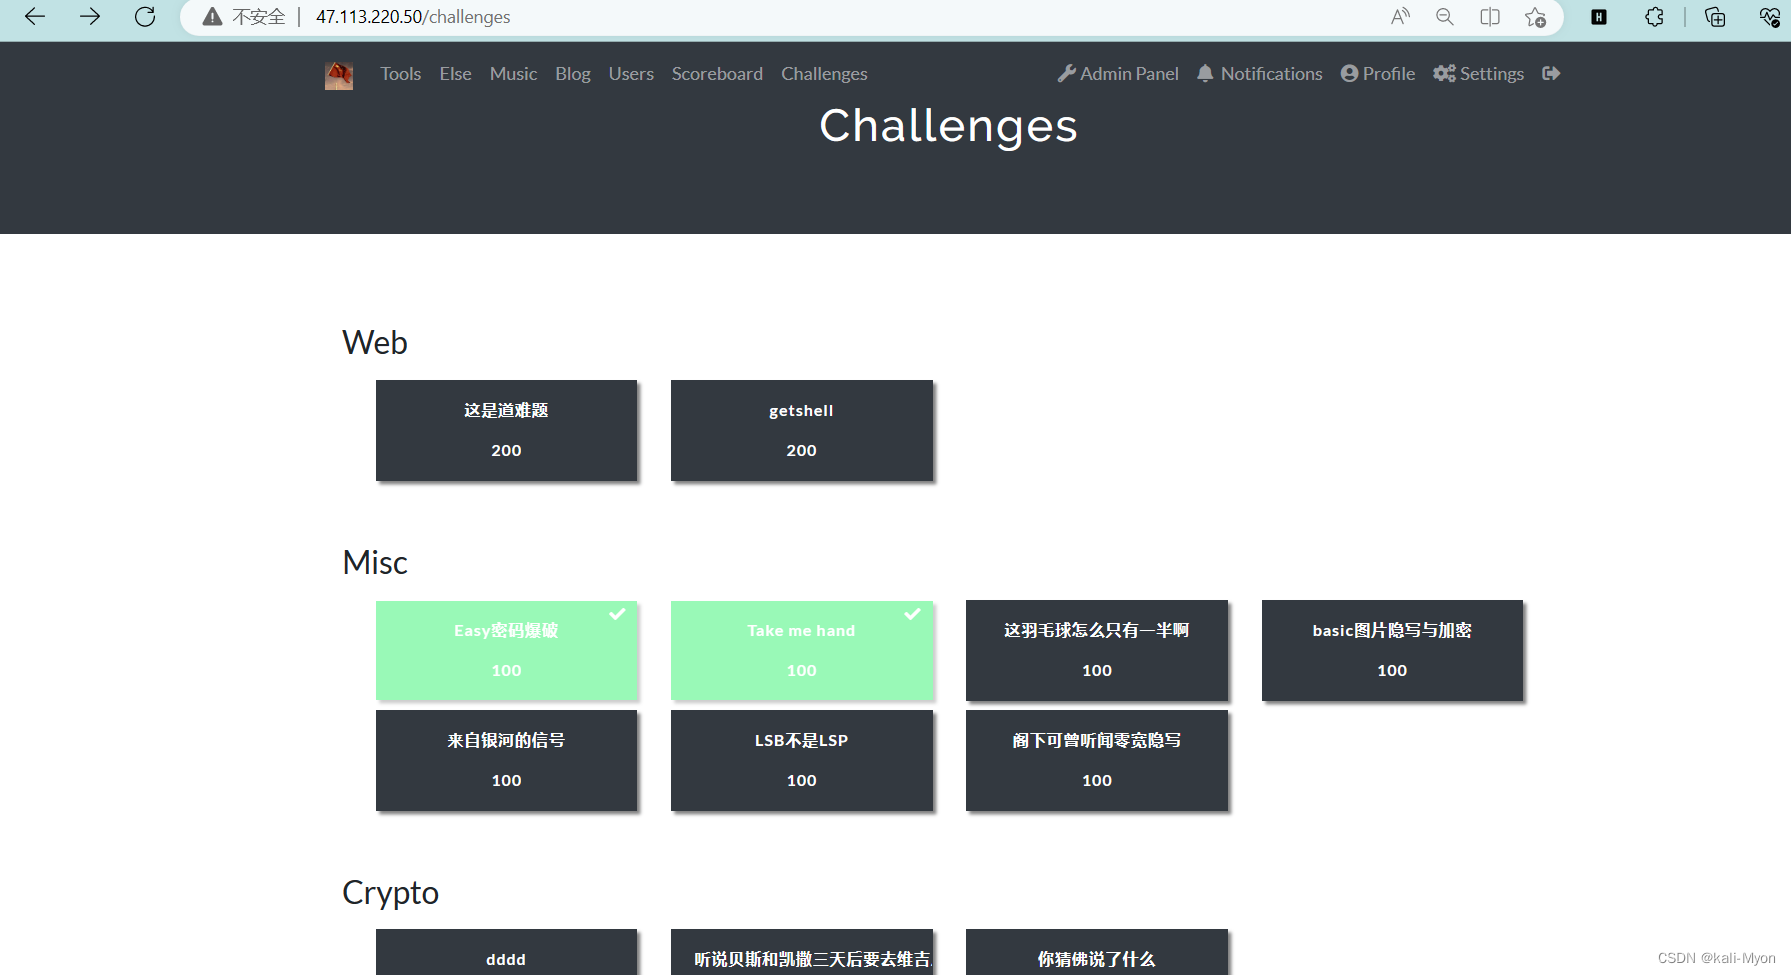Image resolution: width=1791 pixels, height=975 pixels.
Task: Add page to favorites with the star icon
Action: (1536, 17)
